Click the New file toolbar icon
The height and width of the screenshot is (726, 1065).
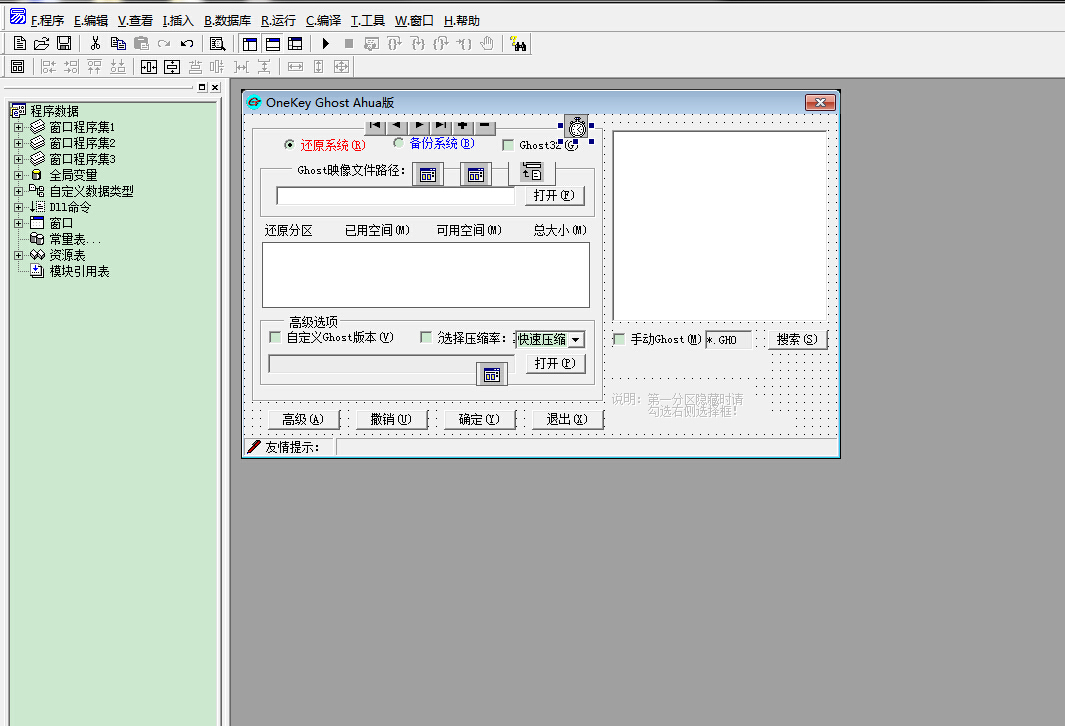click(20, 44)
